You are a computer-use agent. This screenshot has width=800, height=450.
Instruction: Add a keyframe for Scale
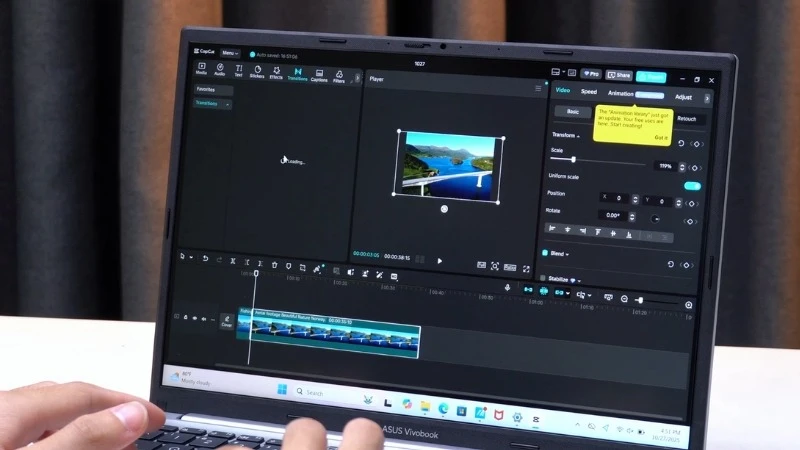click(694, 168)
